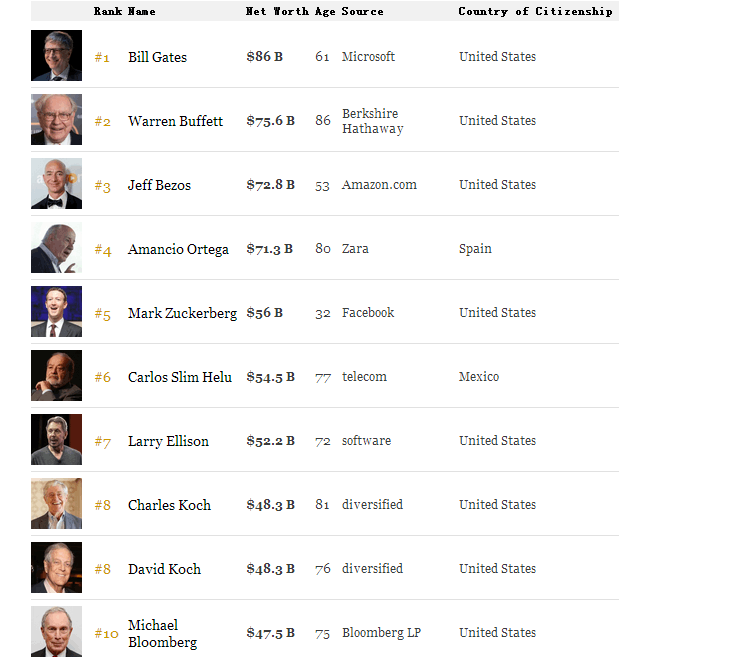Click the photo thumbnail in the #7 row
The width and height of the screenshot is (743, 663).
point(56,440)
